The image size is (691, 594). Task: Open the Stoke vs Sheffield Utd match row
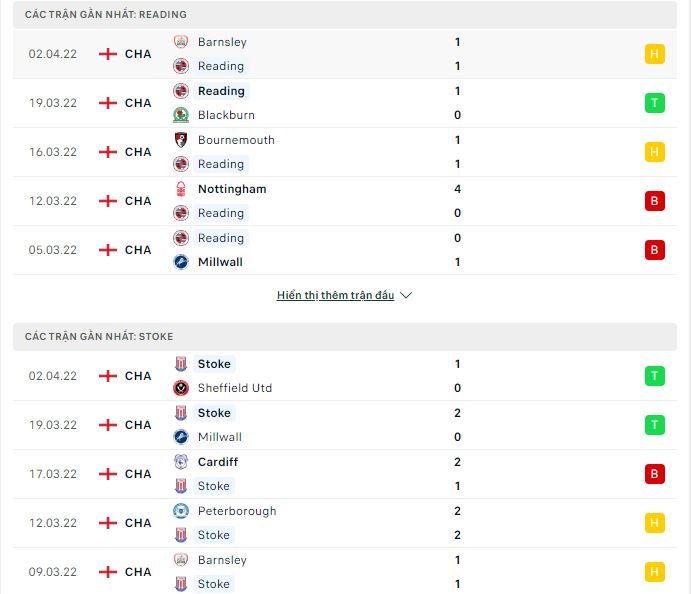[345, 376]
